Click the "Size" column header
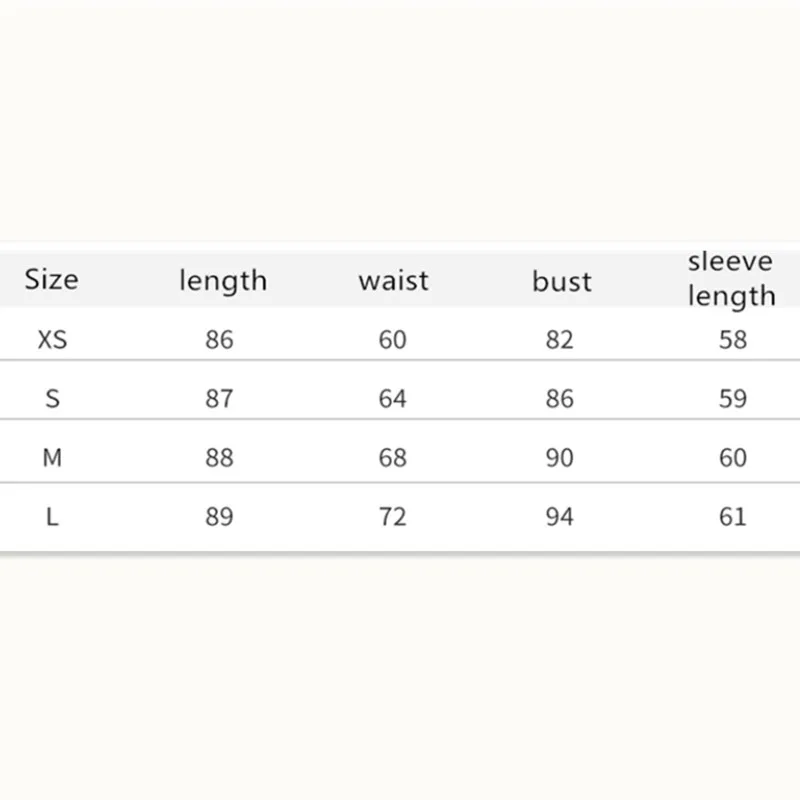 coord(51,279)
